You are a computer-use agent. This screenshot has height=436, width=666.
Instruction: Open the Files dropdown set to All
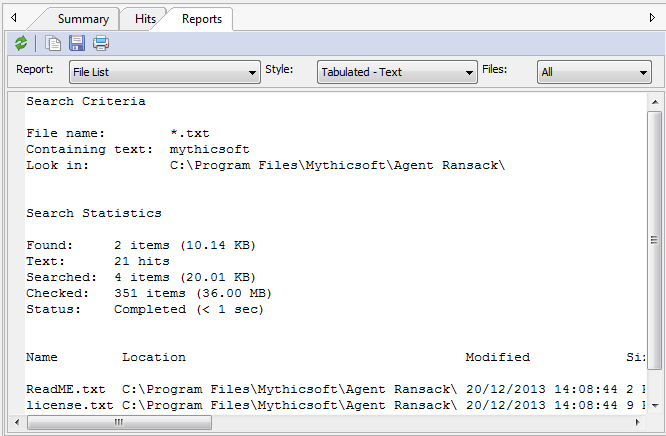coord(594,72)
